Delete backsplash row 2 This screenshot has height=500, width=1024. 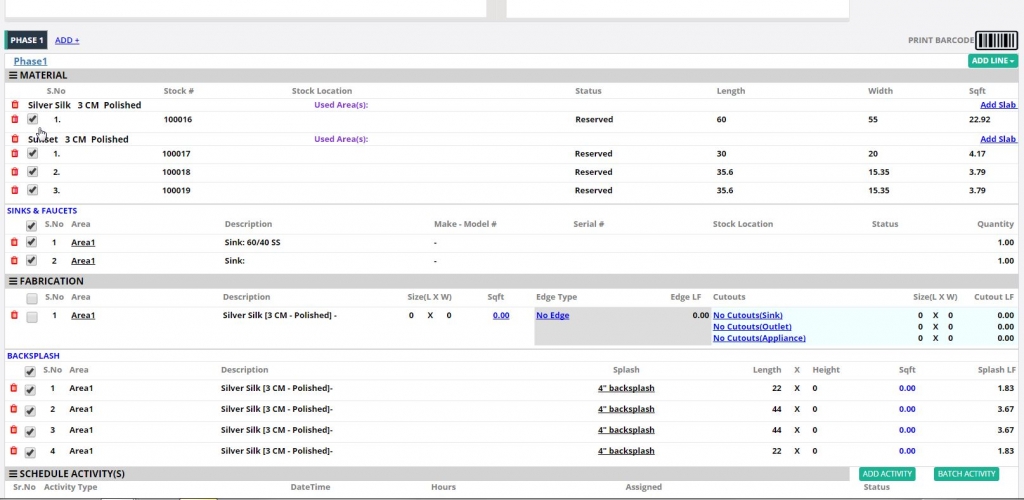point(14,409)
